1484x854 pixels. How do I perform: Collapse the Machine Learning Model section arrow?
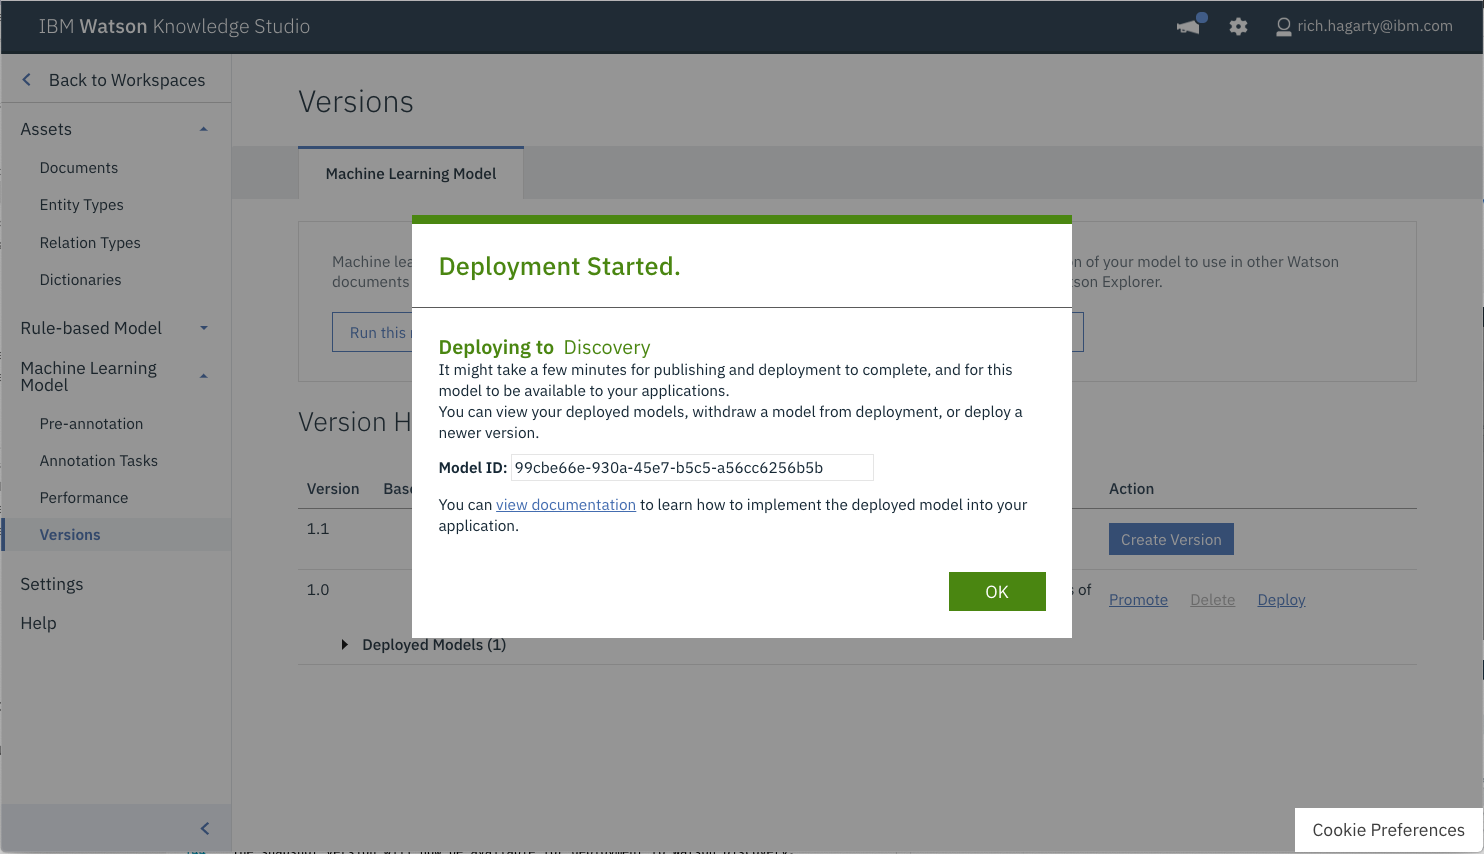tap(204, 376)
